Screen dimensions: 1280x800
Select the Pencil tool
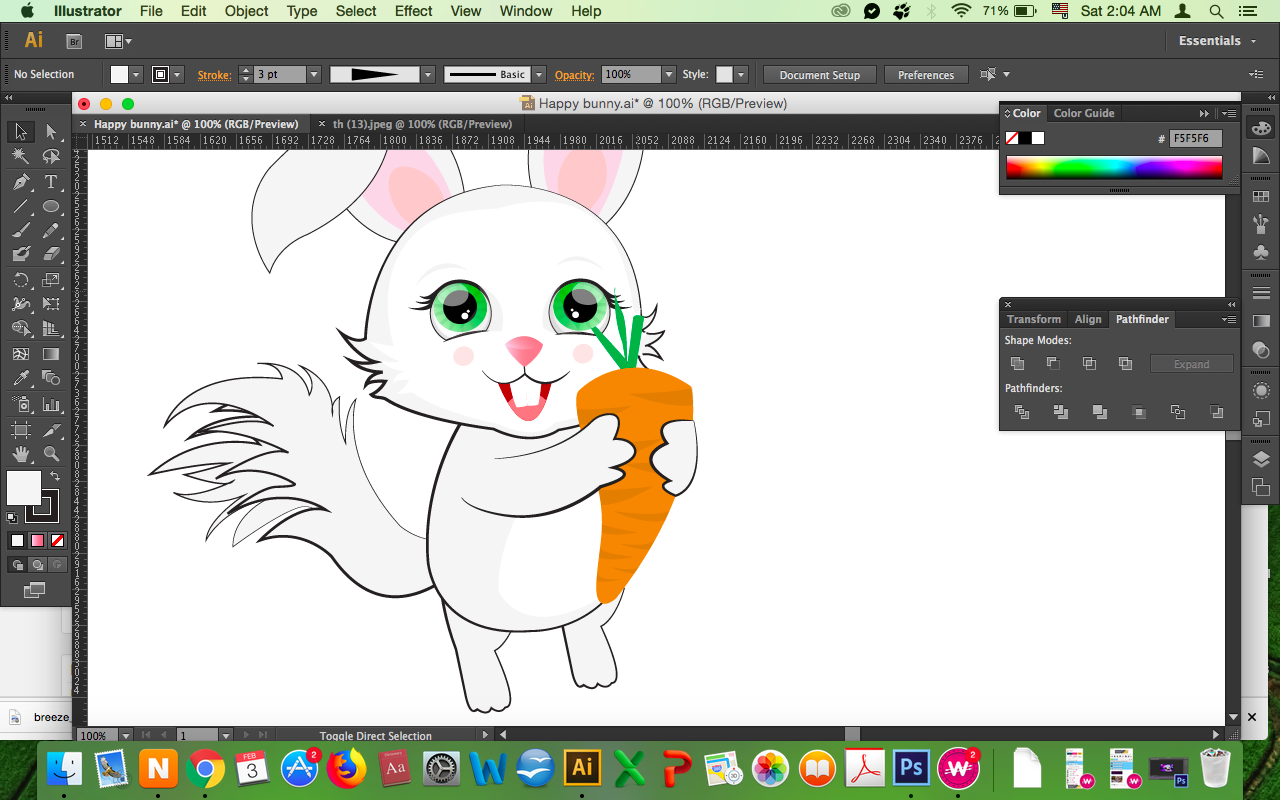[x=51, y=231]
